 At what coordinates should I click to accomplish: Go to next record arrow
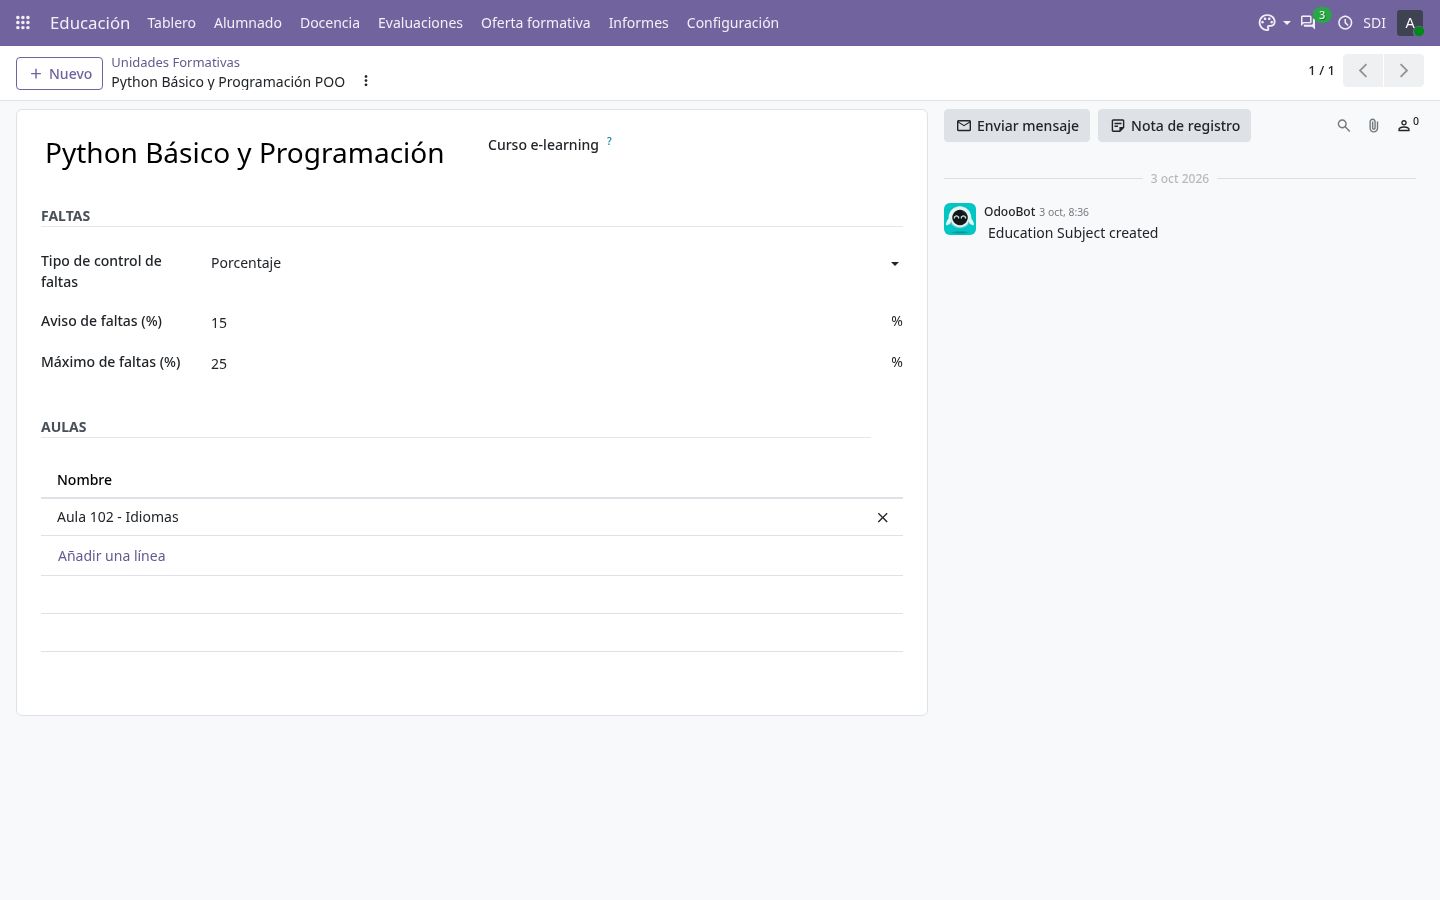pyautogui.click(x=1403, y=70)
